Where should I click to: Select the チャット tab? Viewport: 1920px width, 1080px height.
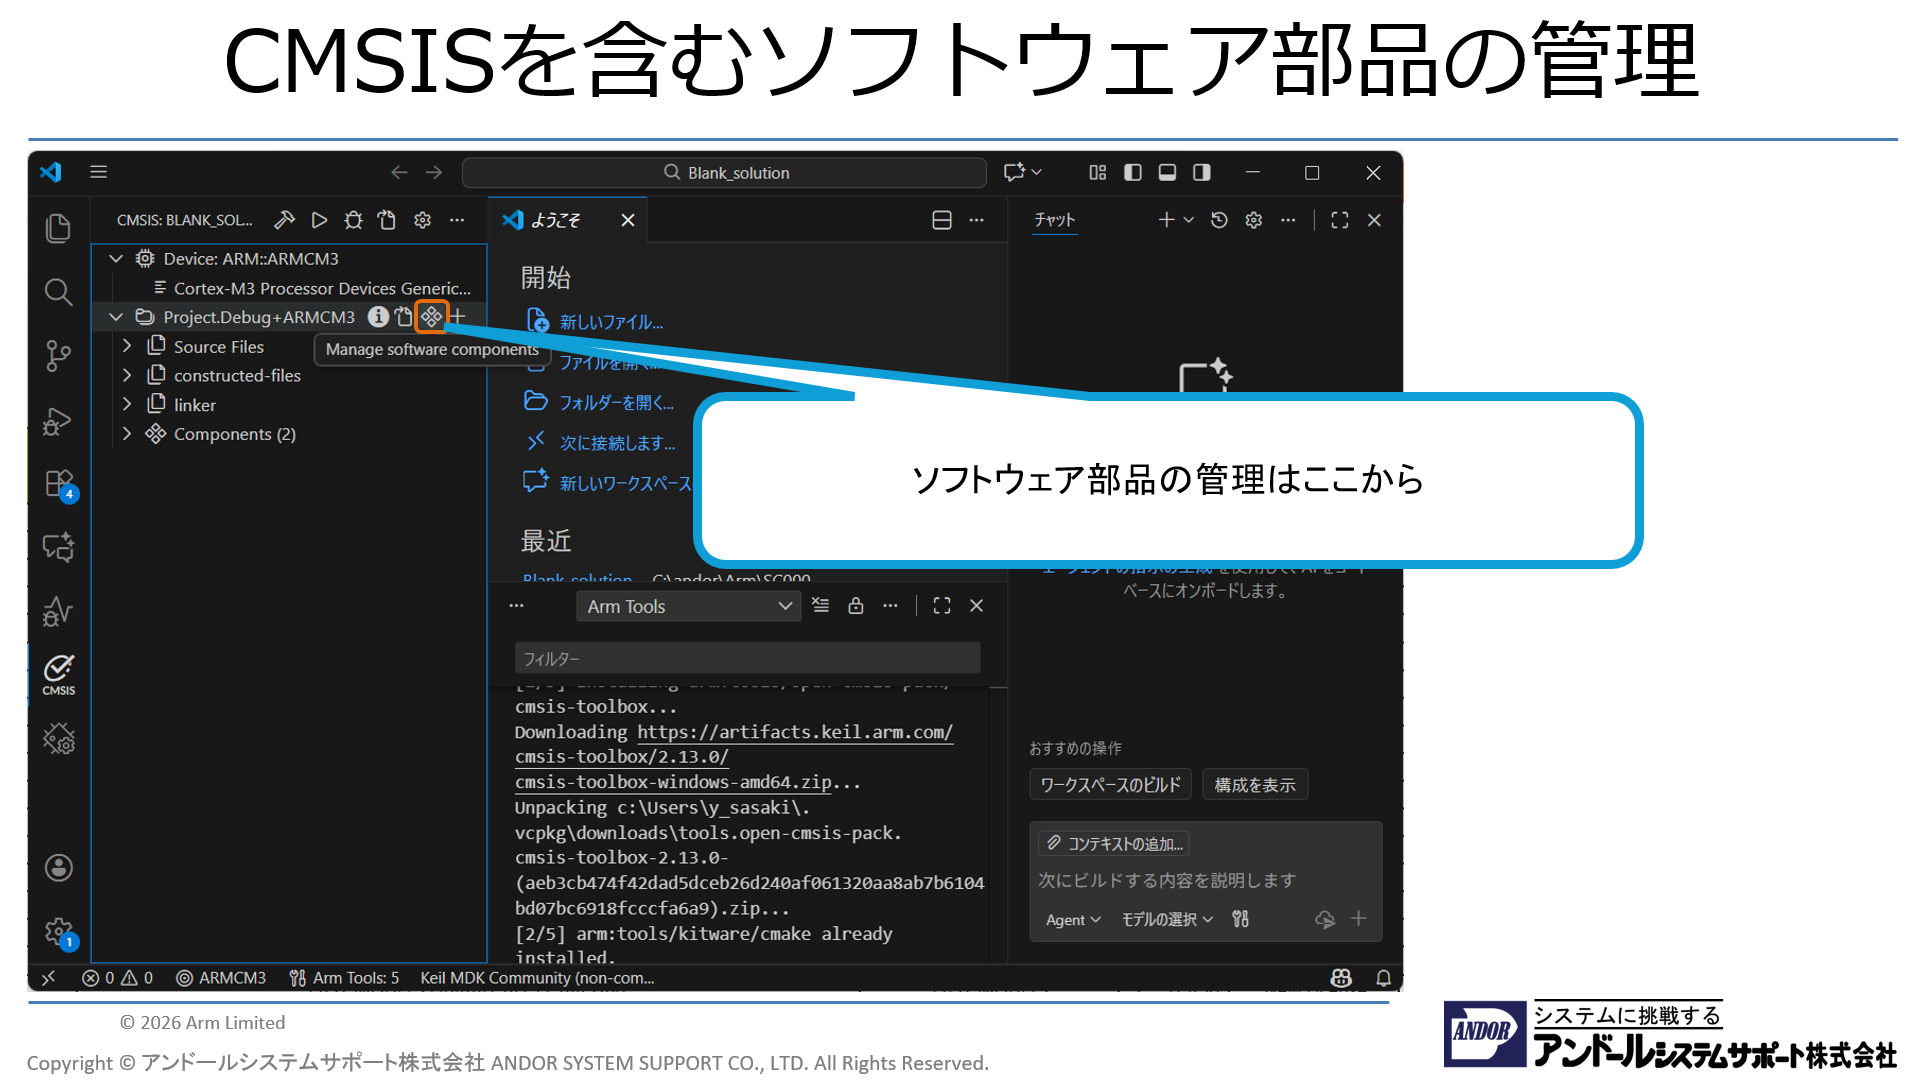coord(1055,220)
